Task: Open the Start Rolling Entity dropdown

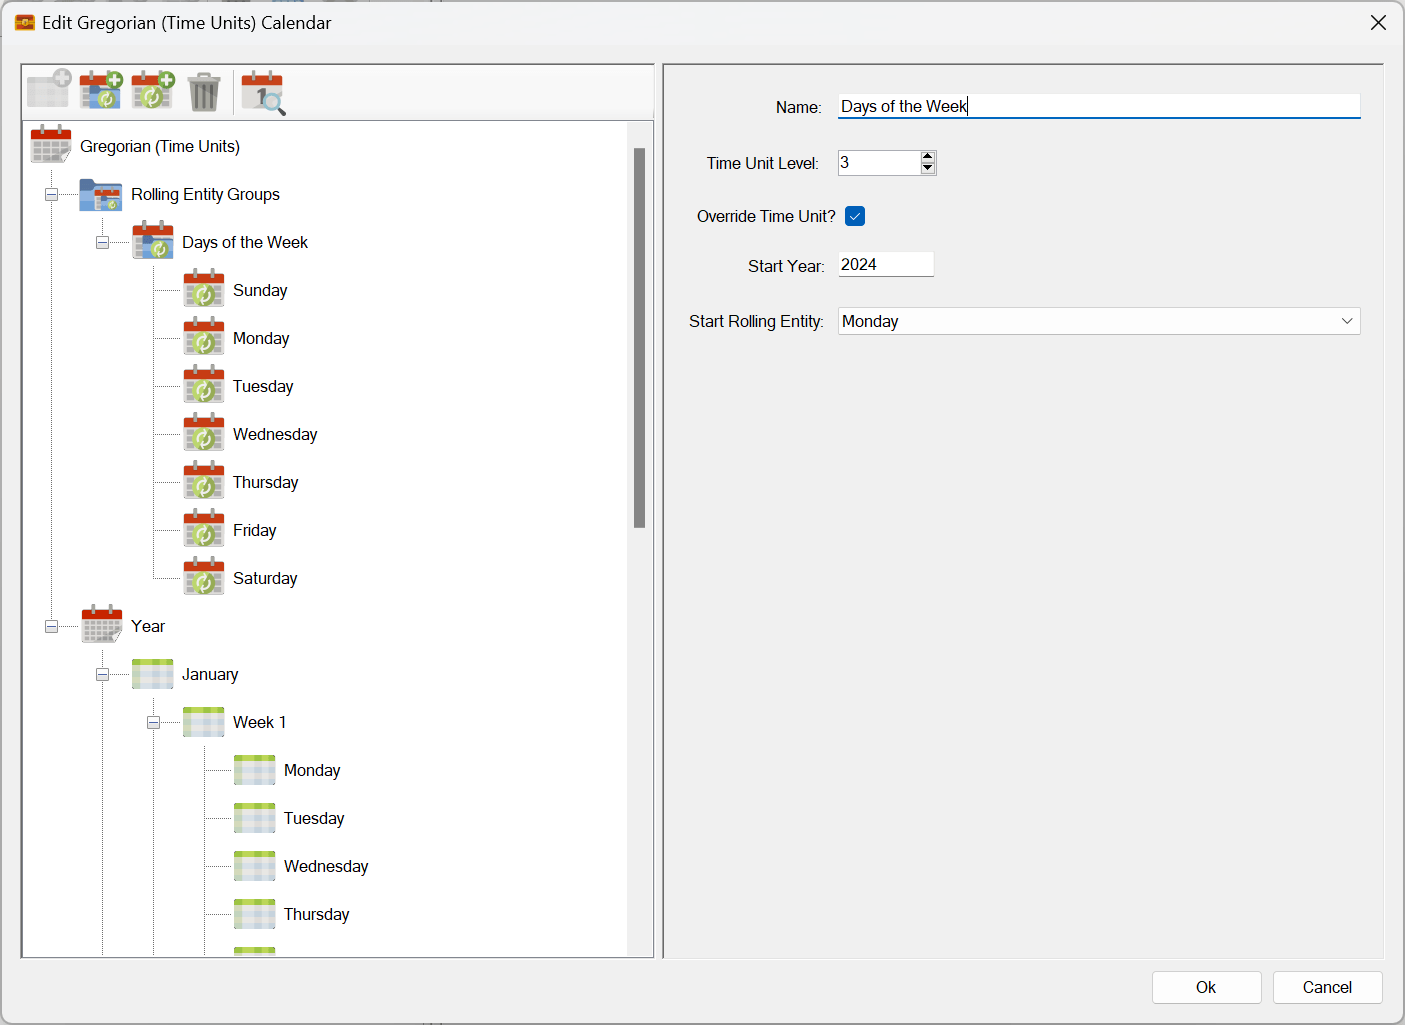Action: coord(1346,321)
